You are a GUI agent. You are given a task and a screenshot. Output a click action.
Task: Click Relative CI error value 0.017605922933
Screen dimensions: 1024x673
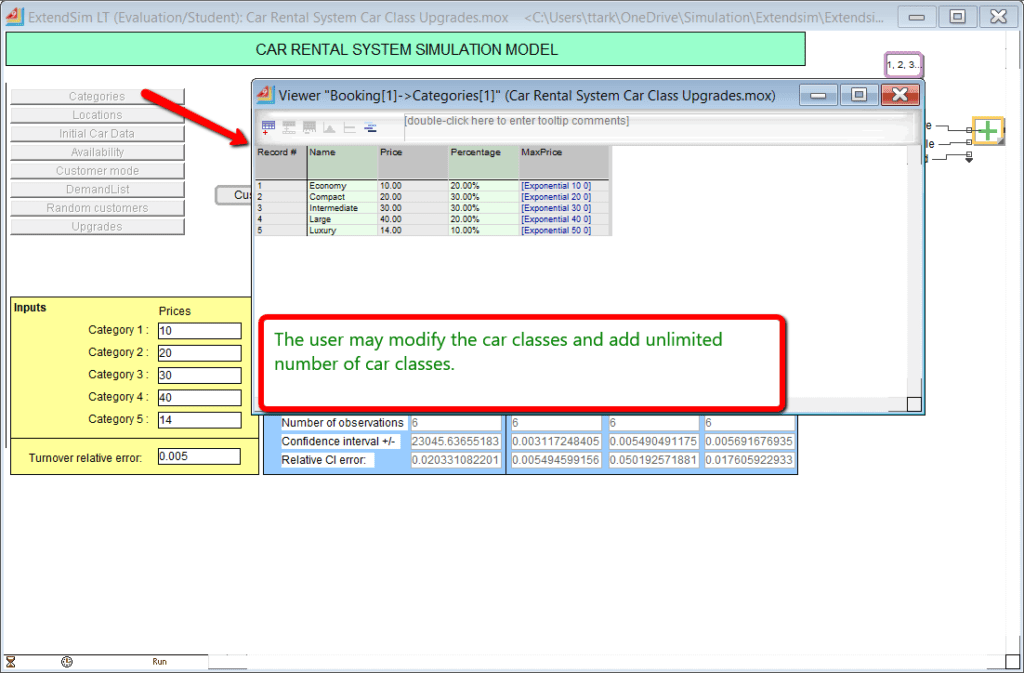750,460
